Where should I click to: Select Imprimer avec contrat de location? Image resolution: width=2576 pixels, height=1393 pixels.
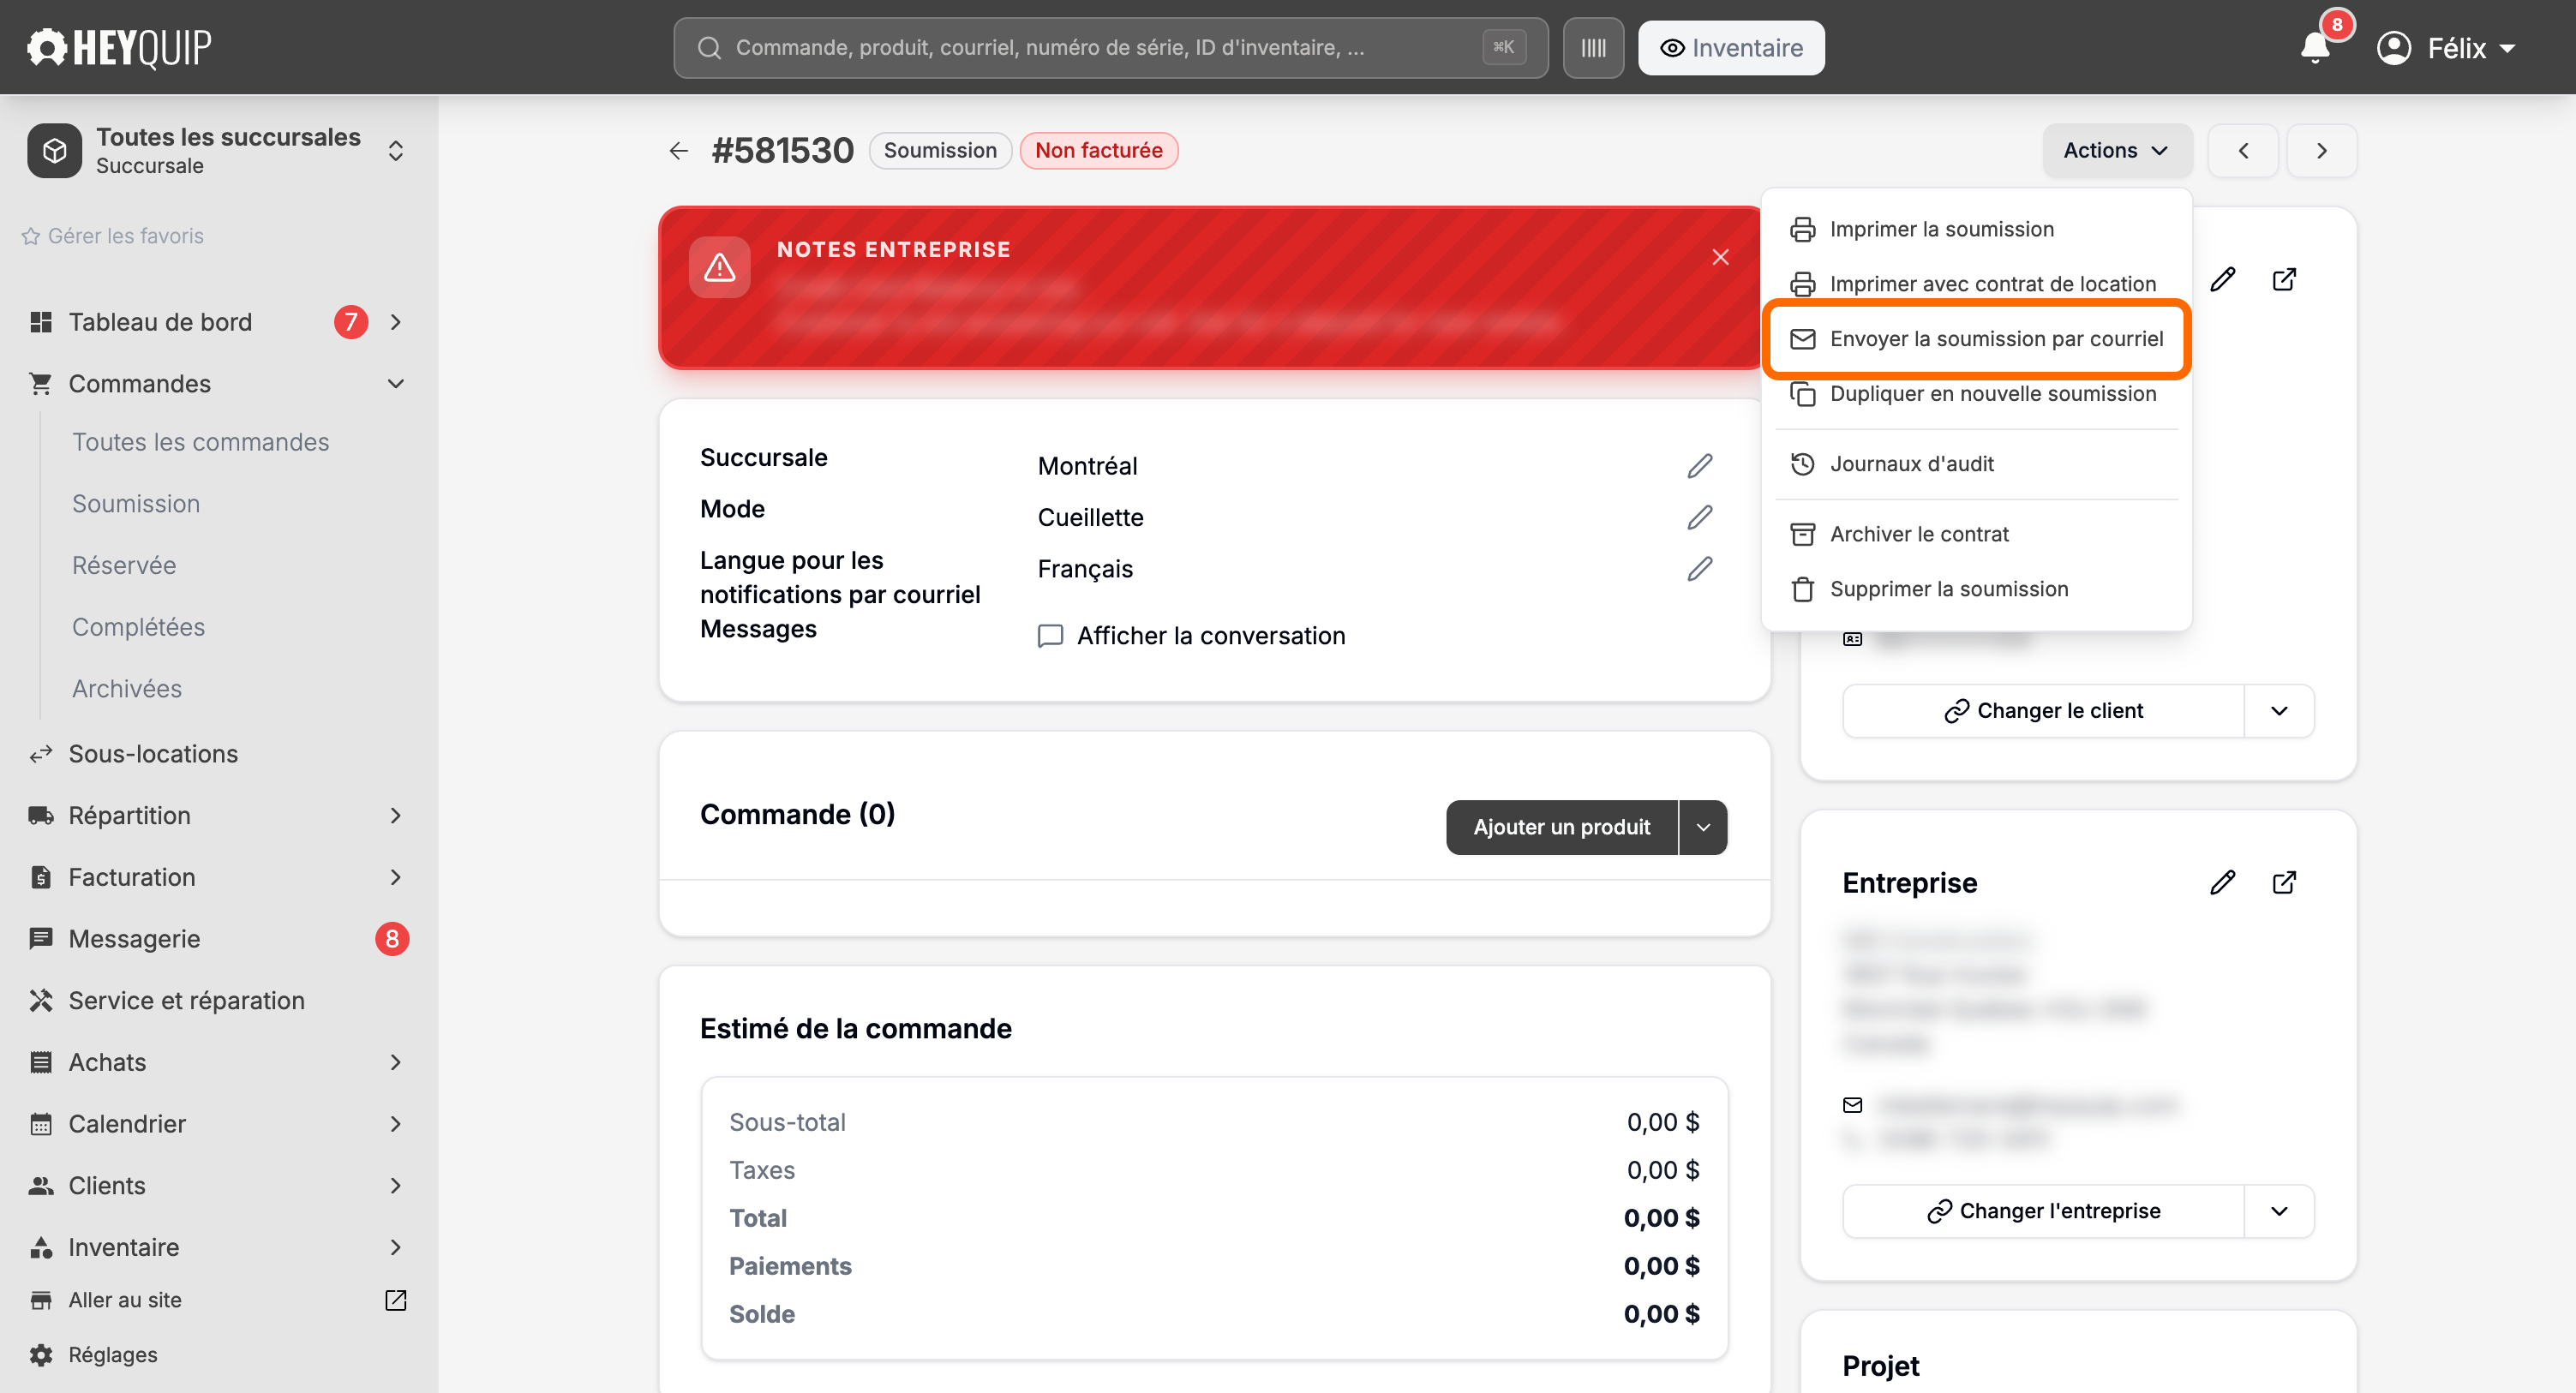[x=1977, y=284]
